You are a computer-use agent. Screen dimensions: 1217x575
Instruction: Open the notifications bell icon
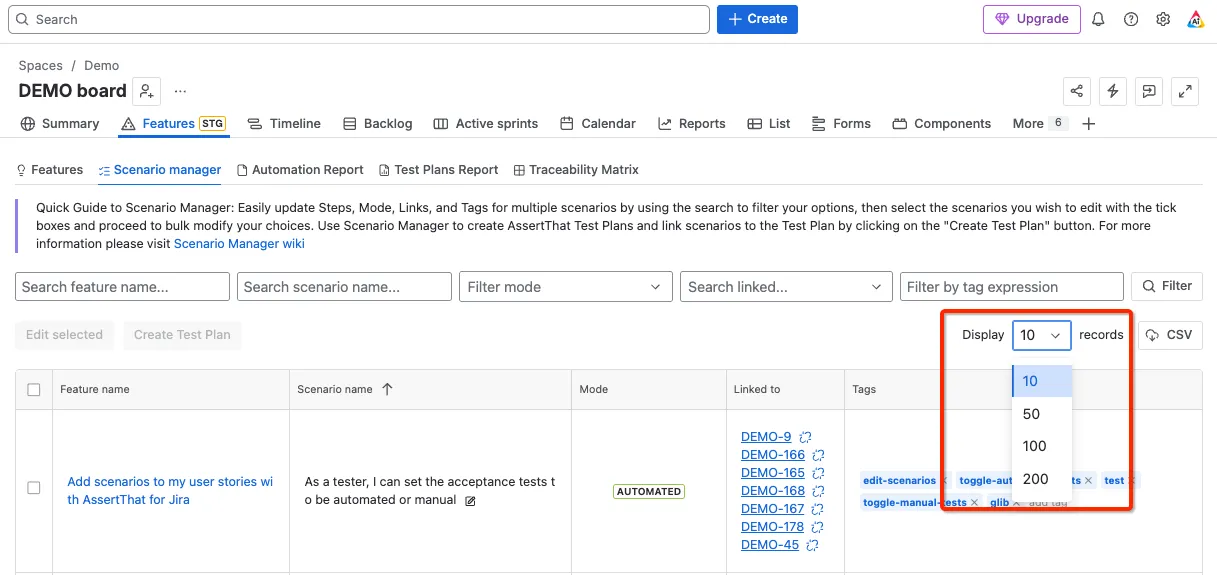click(x=1098, y=19)
